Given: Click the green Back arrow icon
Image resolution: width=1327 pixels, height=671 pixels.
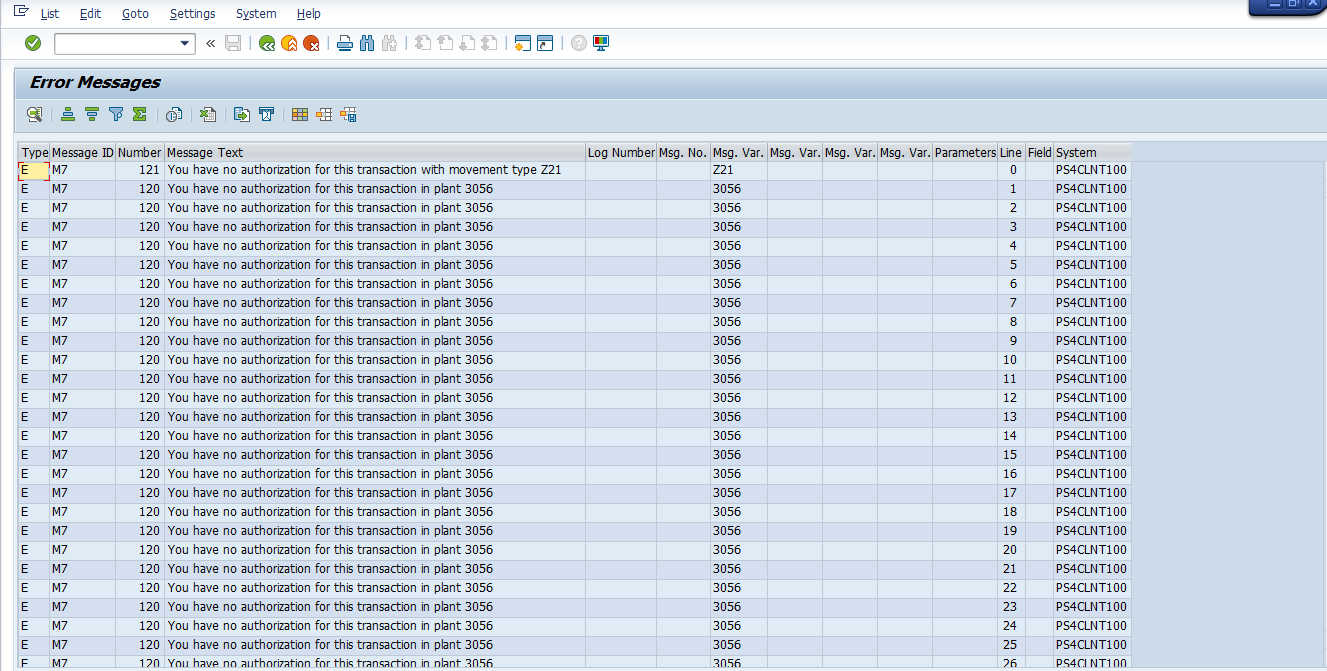Looking at the screenshot, I should pos(266,43).
